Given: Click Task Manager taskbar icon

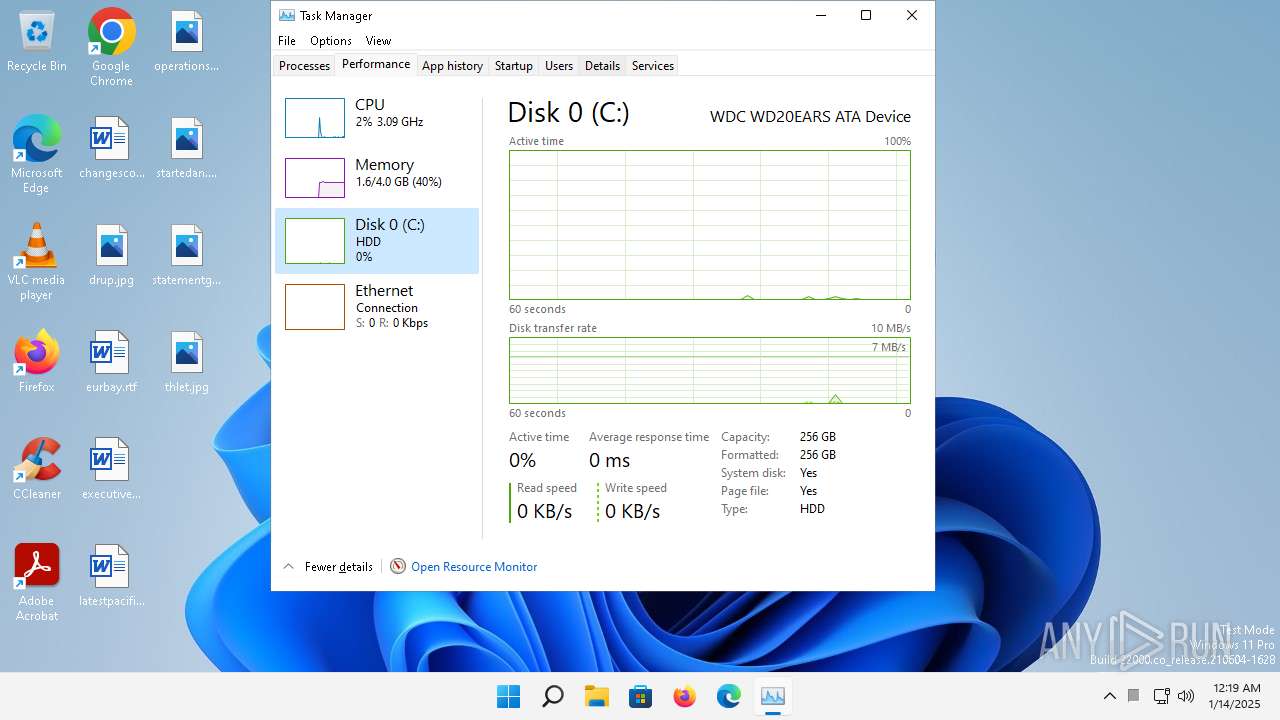Looking at the screenshot, I should (772, 696).
